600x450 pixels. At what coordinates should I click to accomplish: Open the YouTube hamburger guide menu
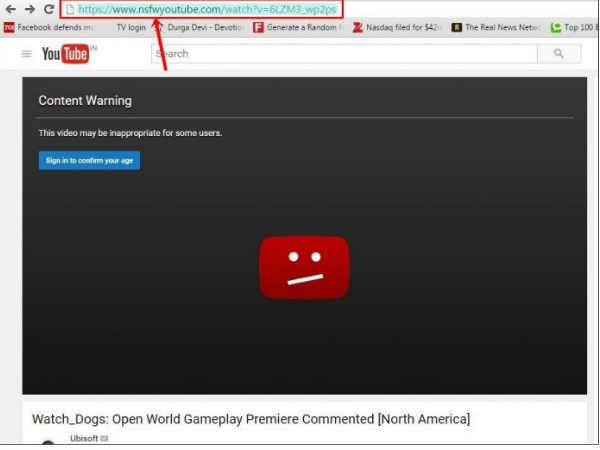26,54
